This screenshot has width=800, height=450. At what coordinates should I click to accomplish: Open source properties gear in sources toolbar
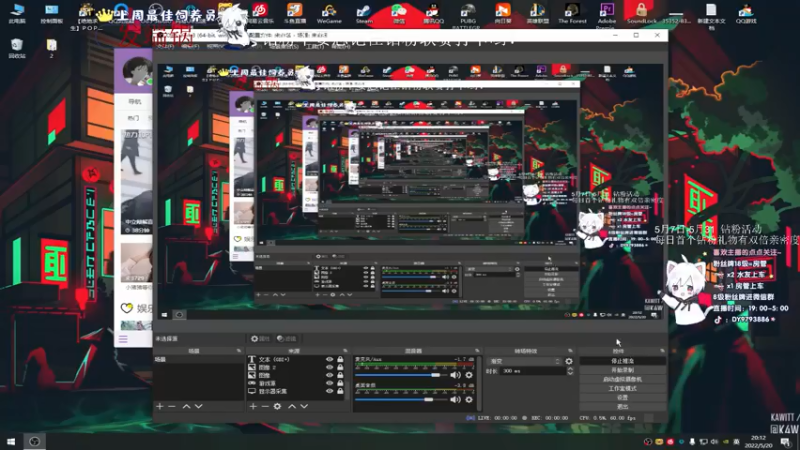[277, 406]
